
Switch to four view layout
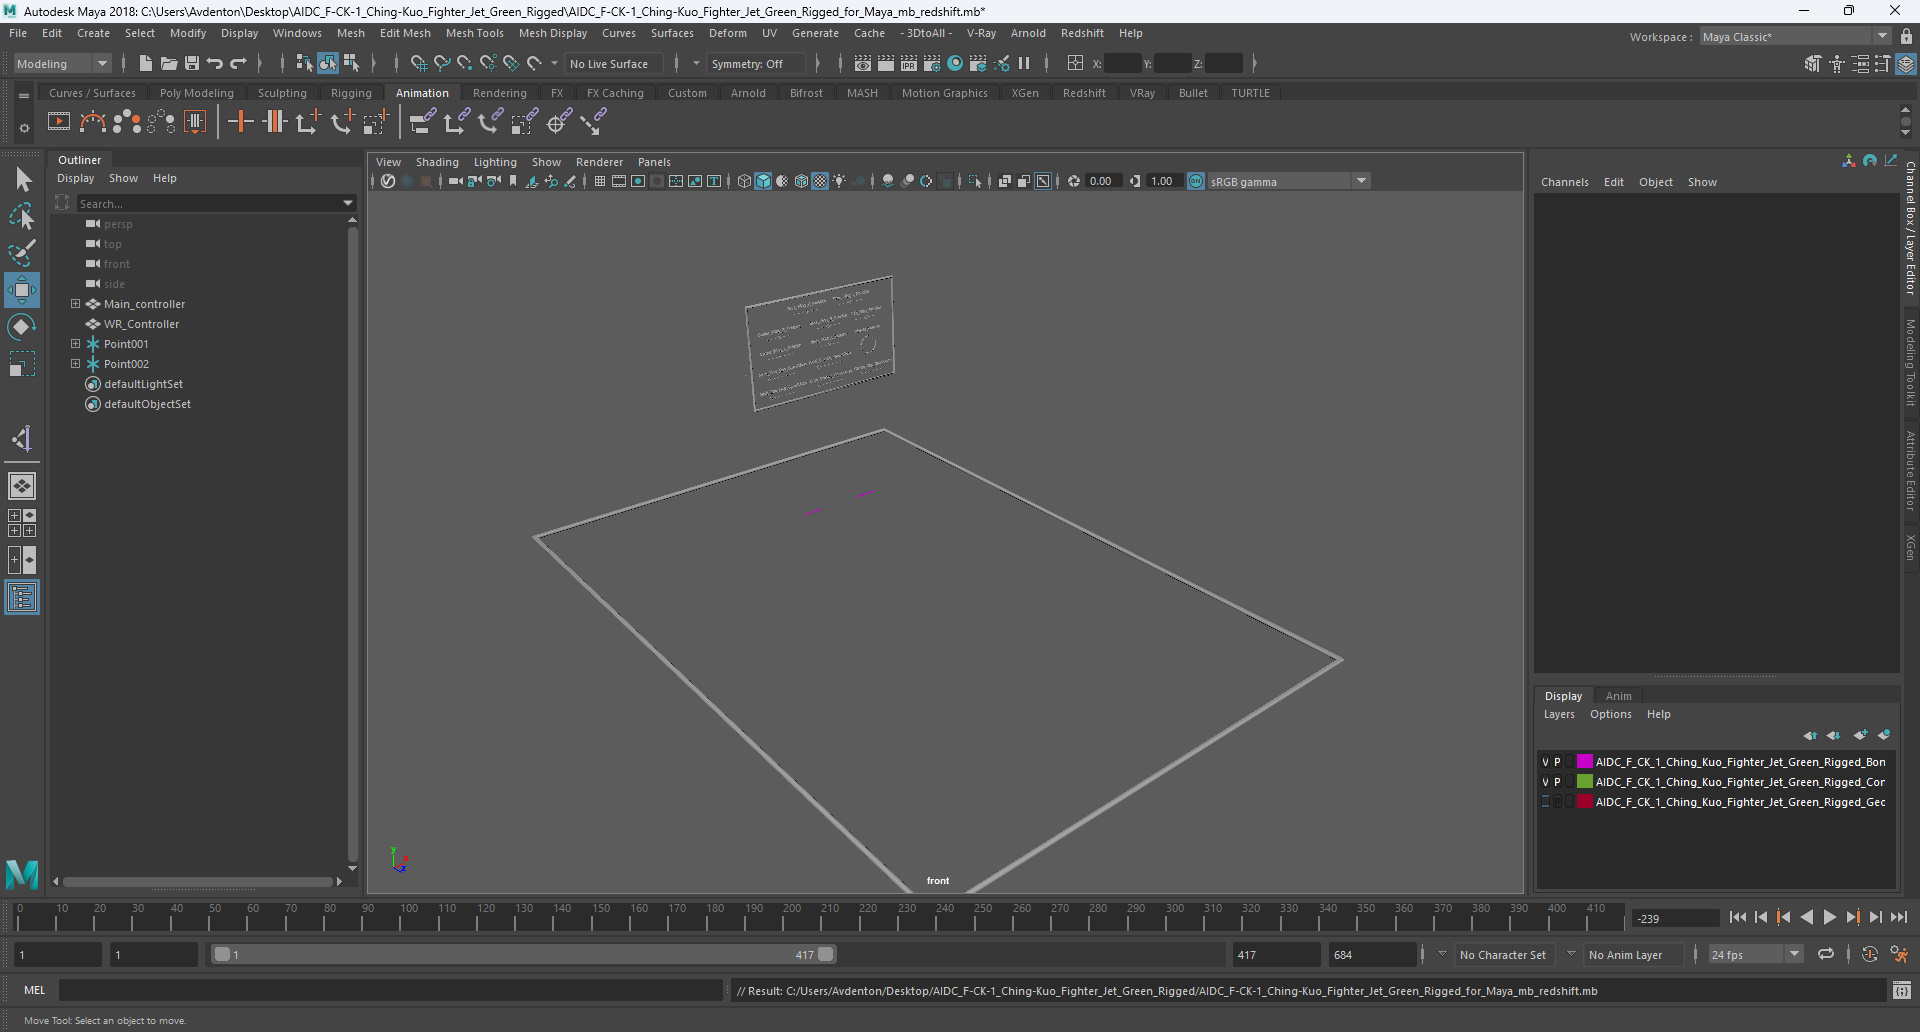(22, 523)
